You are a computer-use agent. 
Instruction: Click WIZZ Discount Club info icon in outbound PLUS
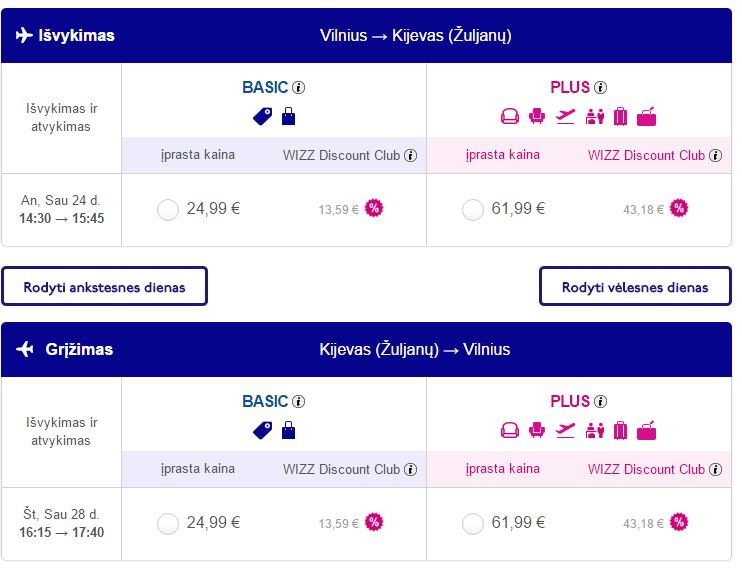716,155
